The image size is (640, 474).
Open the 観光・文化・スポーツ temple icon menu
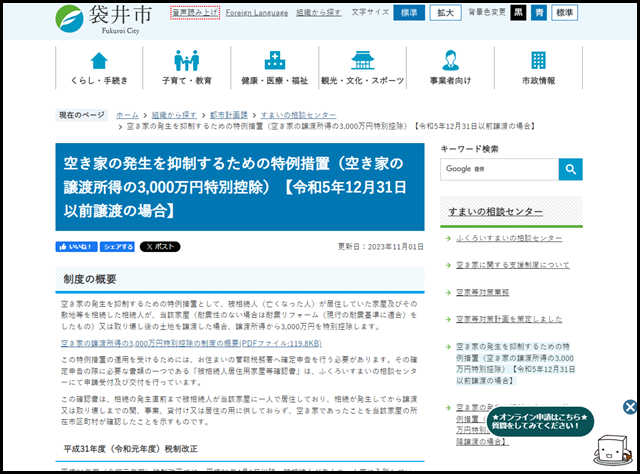(362, 68)
